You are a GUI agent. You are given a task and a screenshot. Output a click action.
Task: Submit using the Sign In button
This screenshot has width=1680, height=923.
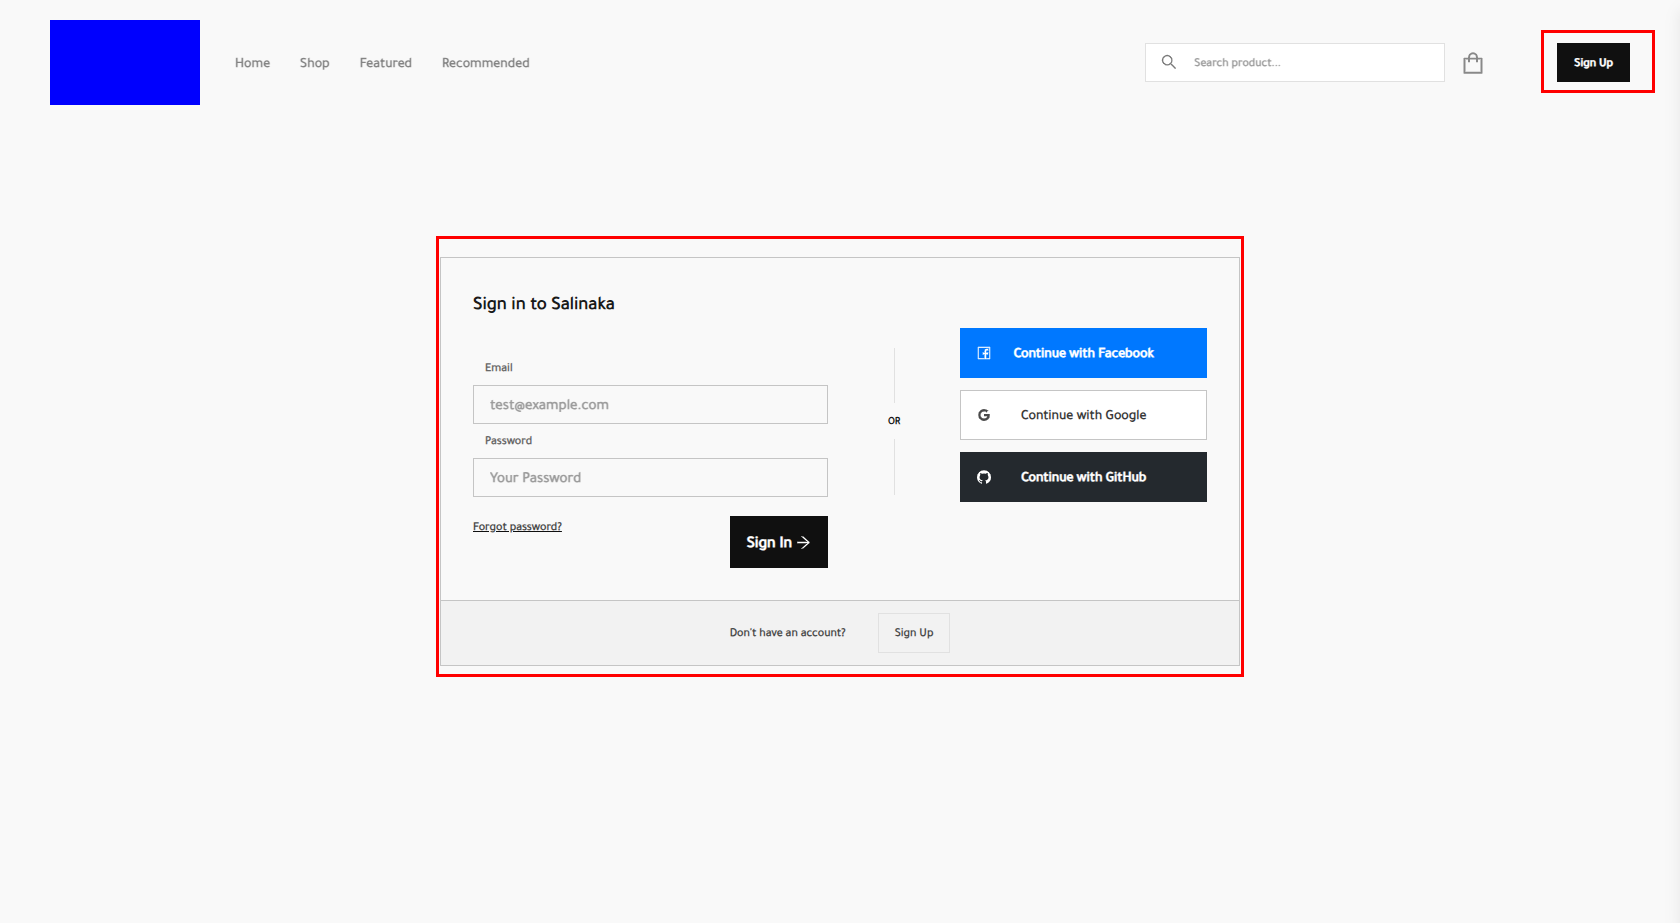[x=768, y=542]
